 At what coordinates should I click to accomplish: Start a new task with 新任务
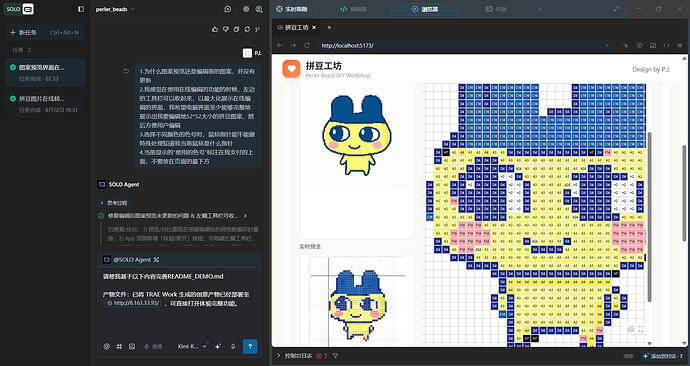(x=45, y=33)
